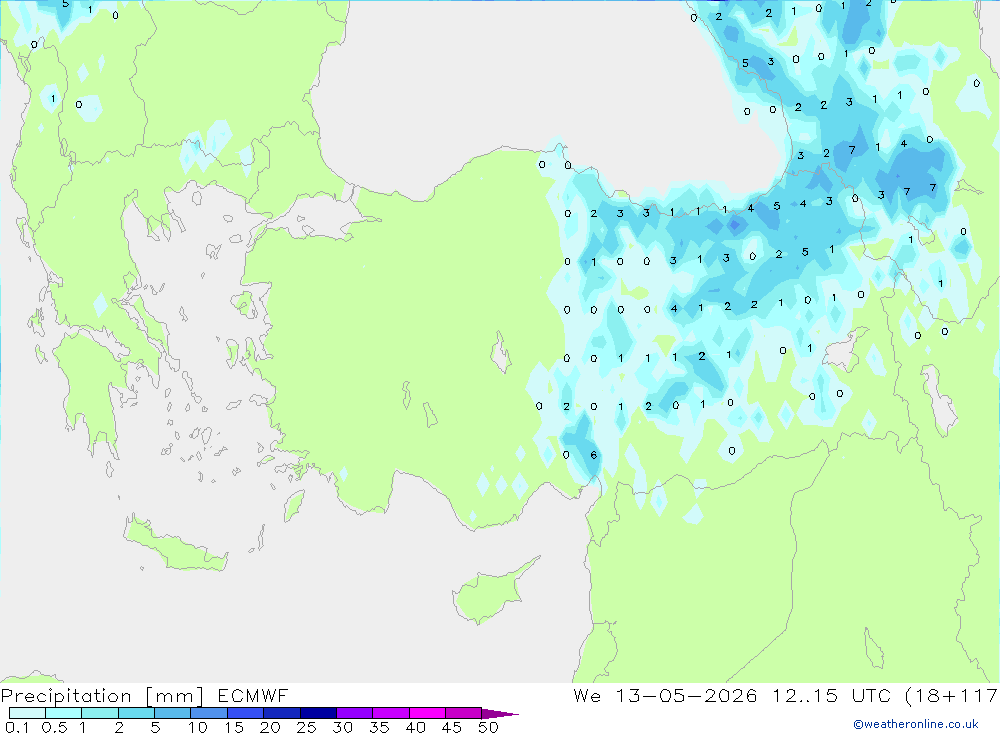This screenshot has height=733, width=1000.
Task: Click the '40' legend scale label
Action: [x=416, y=727]
